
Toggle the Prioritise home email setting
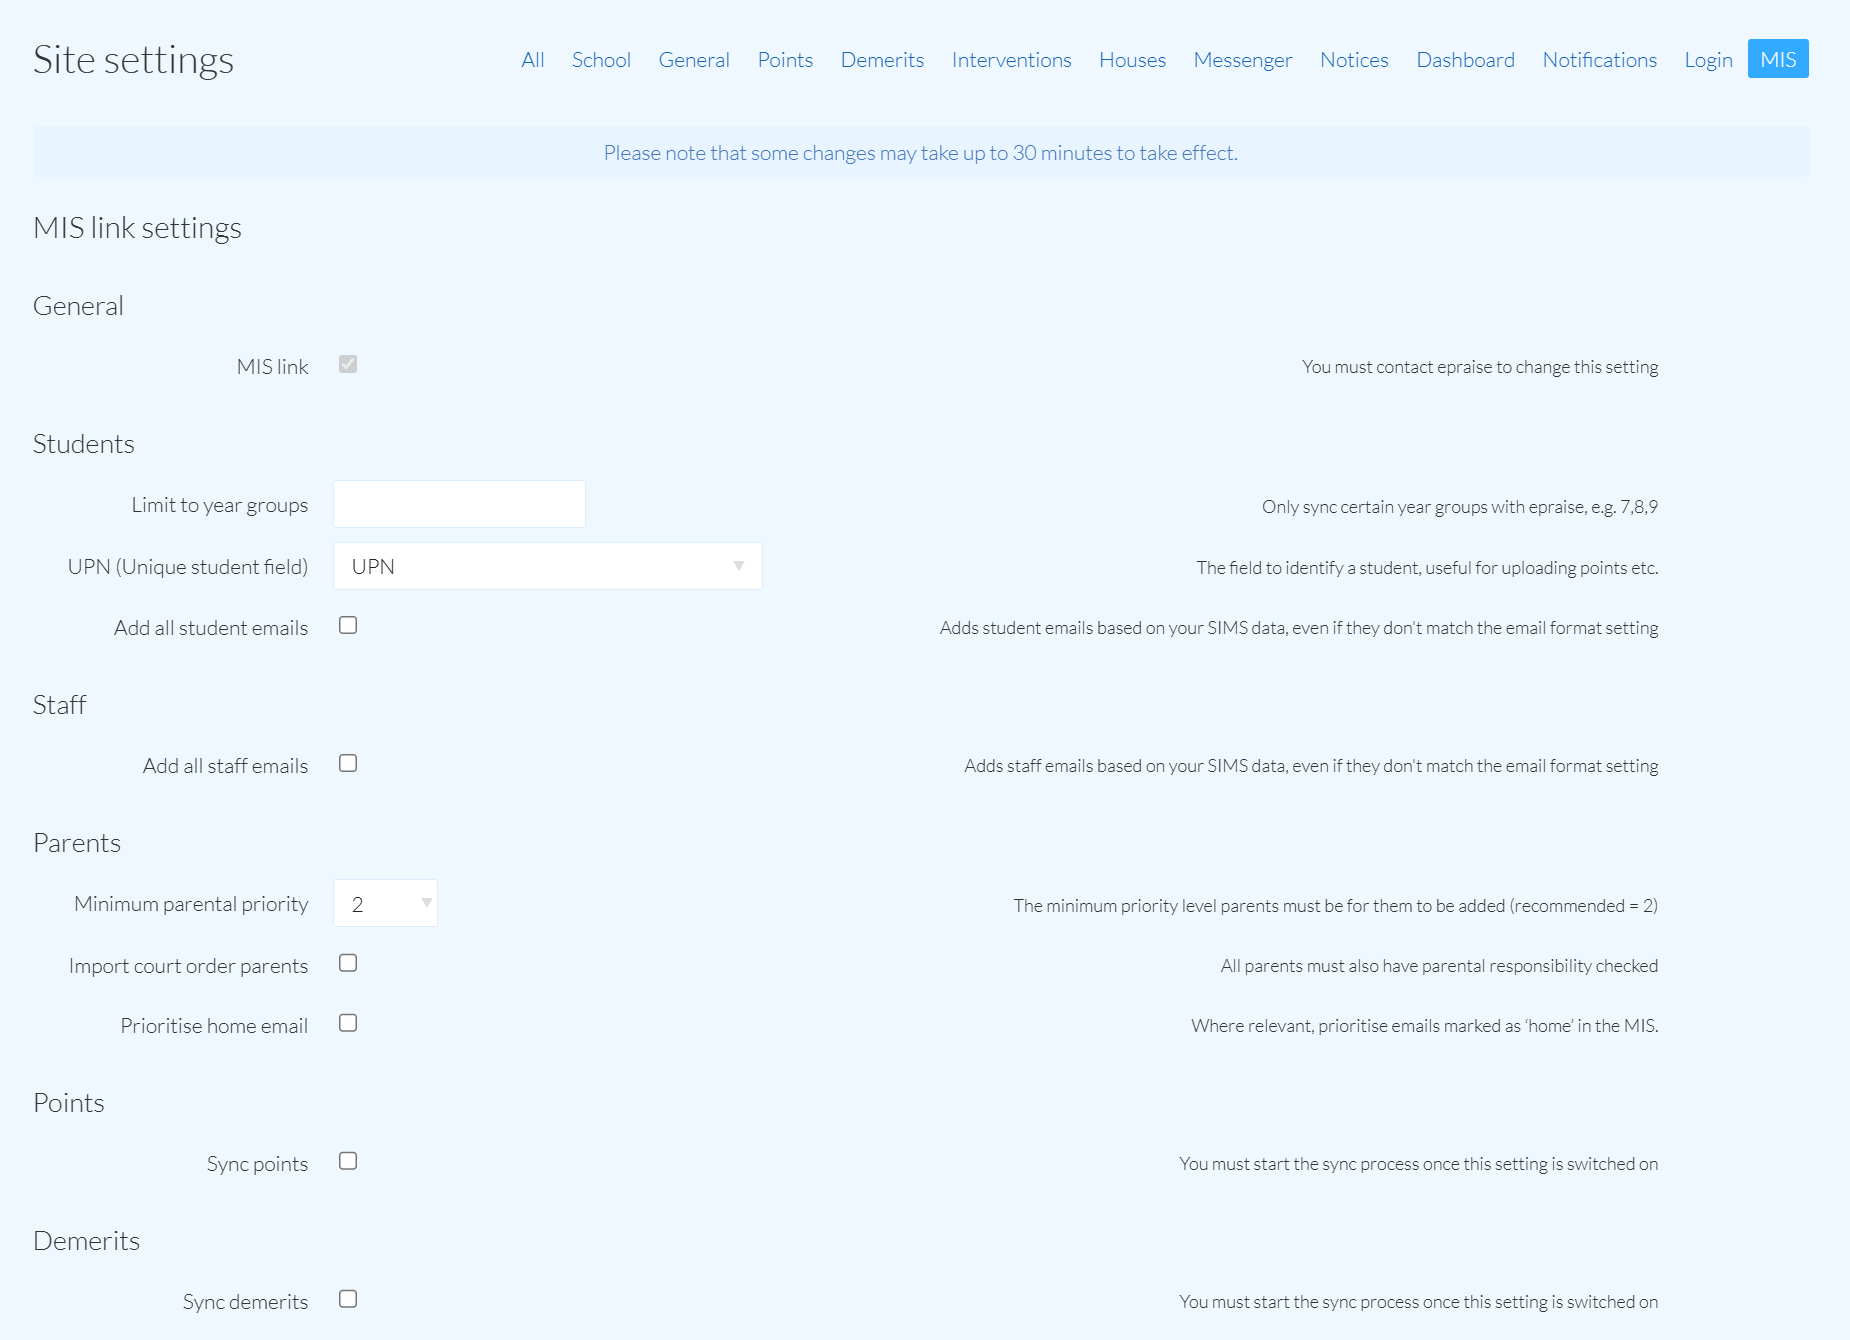point(347,1023)
